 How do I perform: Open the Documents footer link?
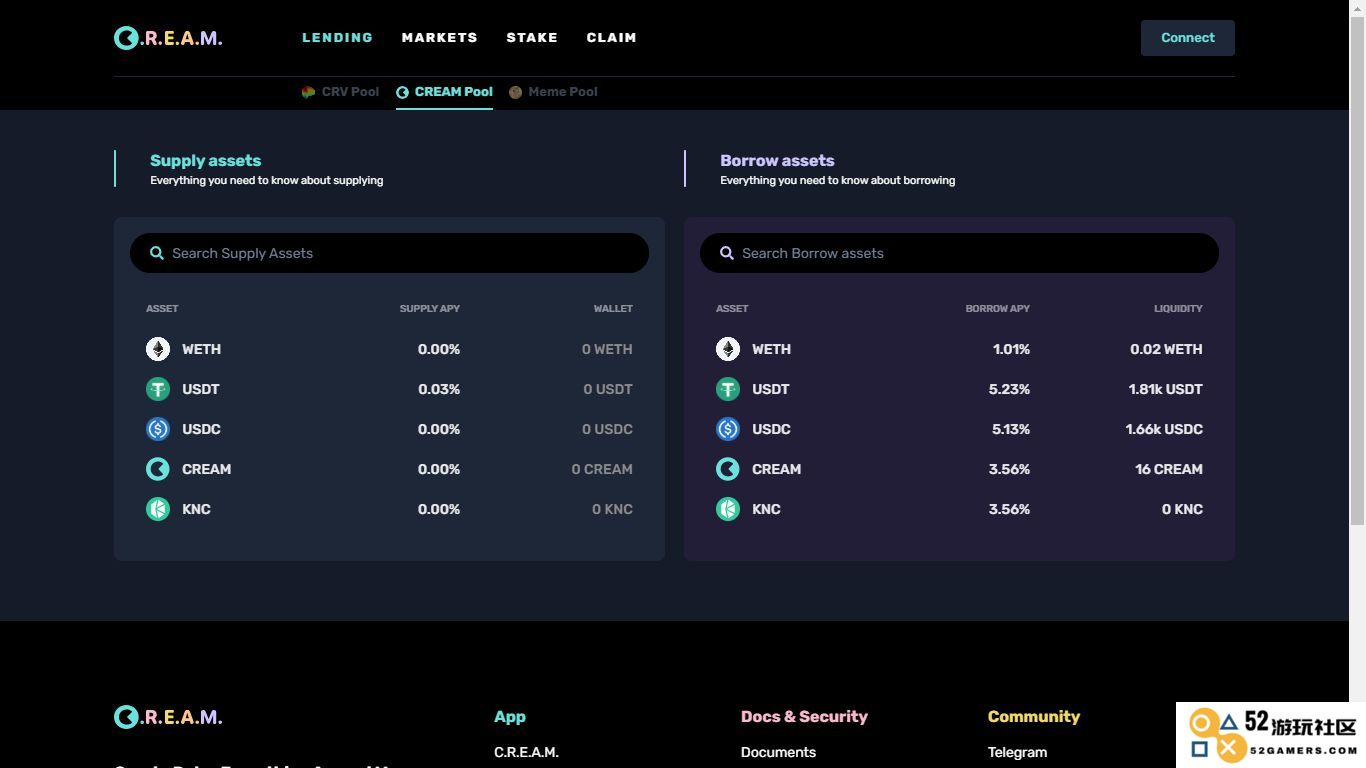click(x=778, y=752)
